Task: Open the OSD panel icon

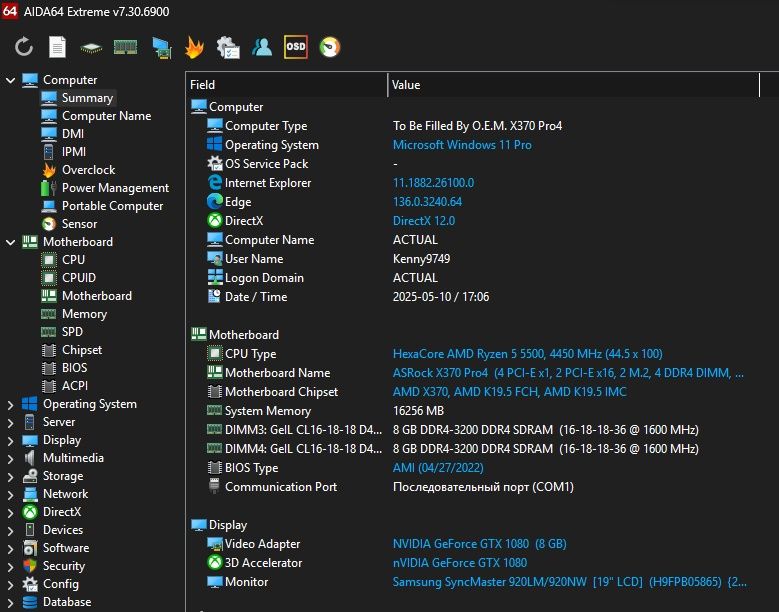Action: click(296, 47)
